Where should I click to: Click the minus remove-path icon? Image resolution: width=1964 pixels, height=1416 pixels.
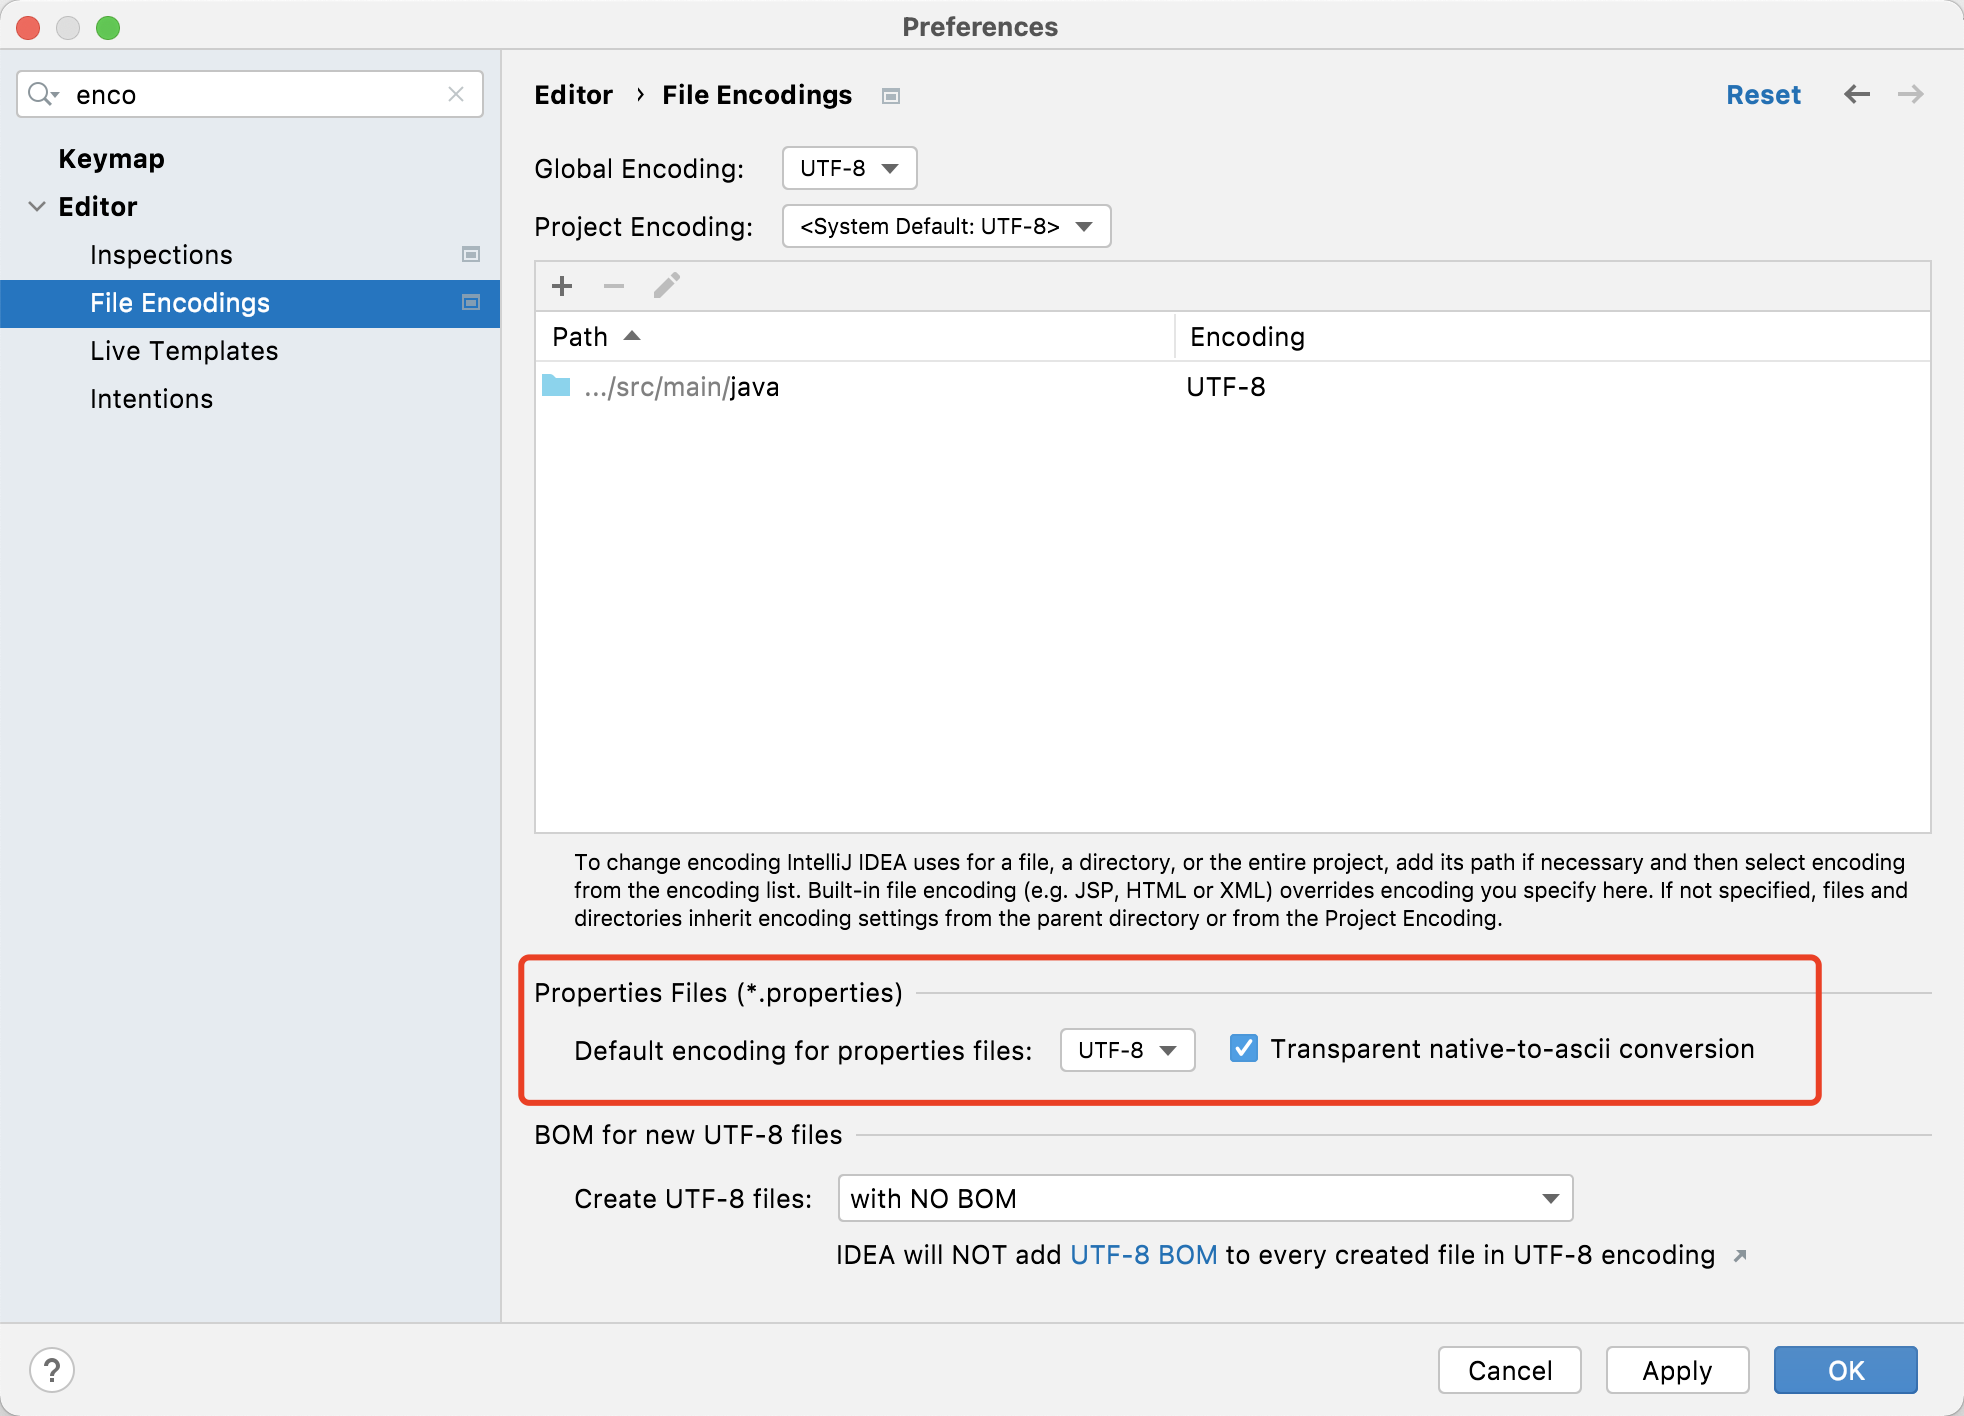coord(614,286)
